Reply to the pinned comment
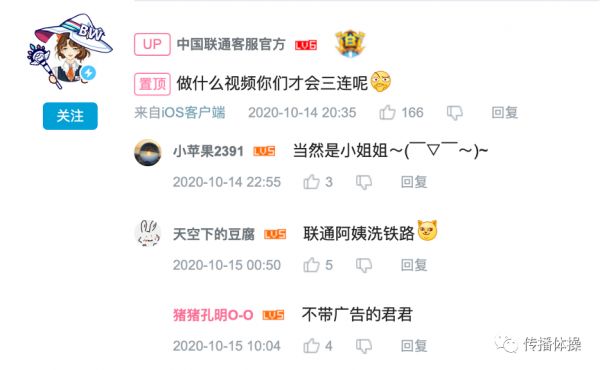This screenshot has height=370, width=600. [505, 112]
